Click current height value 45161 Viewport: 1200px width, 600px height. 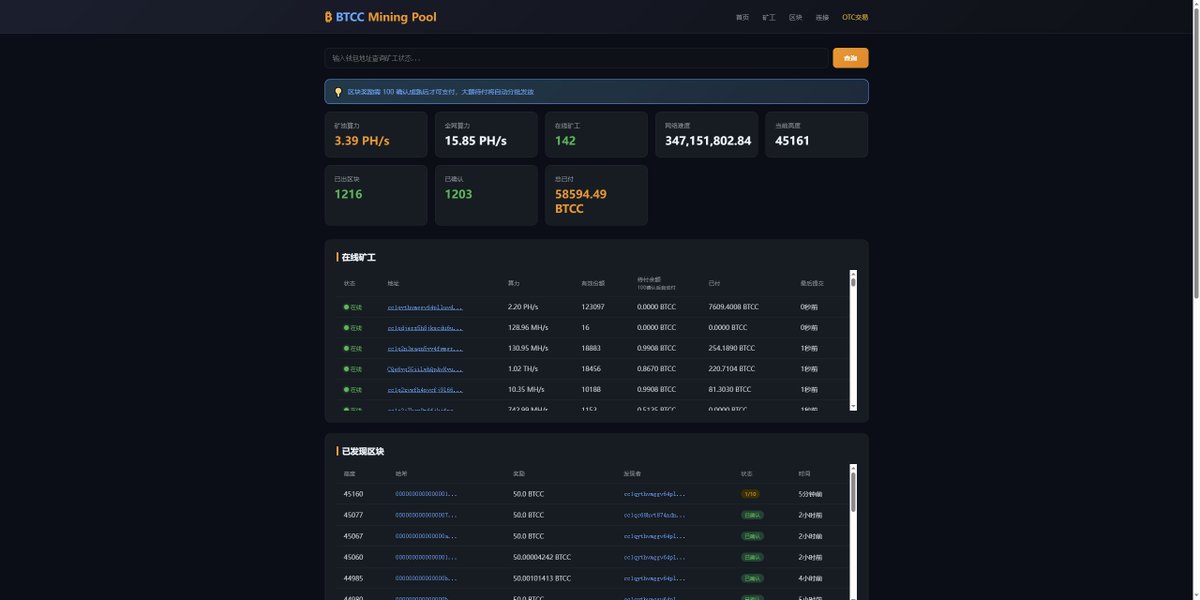pos(792,141)
